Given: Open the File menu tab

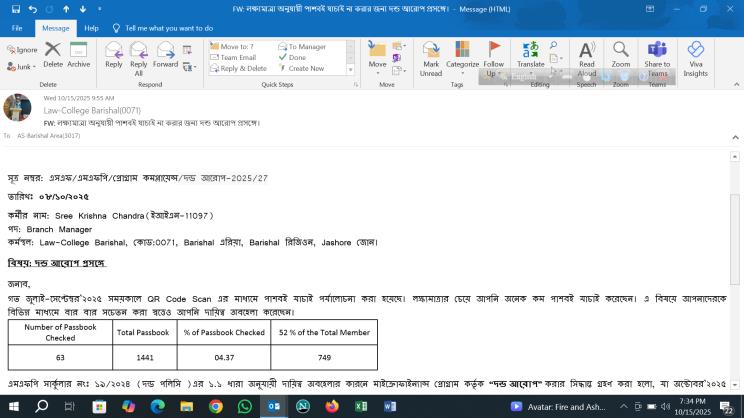Looking at the screenshot, I should [17, 29].
